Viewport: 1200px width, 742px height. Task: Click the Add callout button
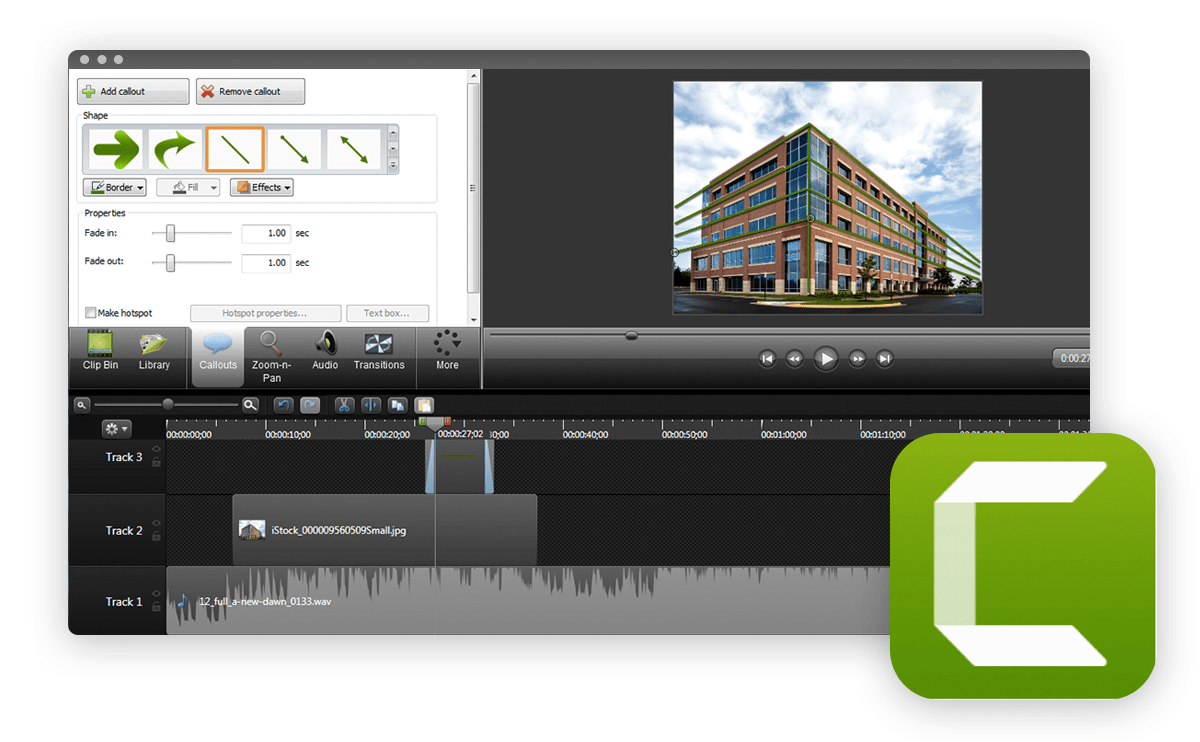coord(133,91)
